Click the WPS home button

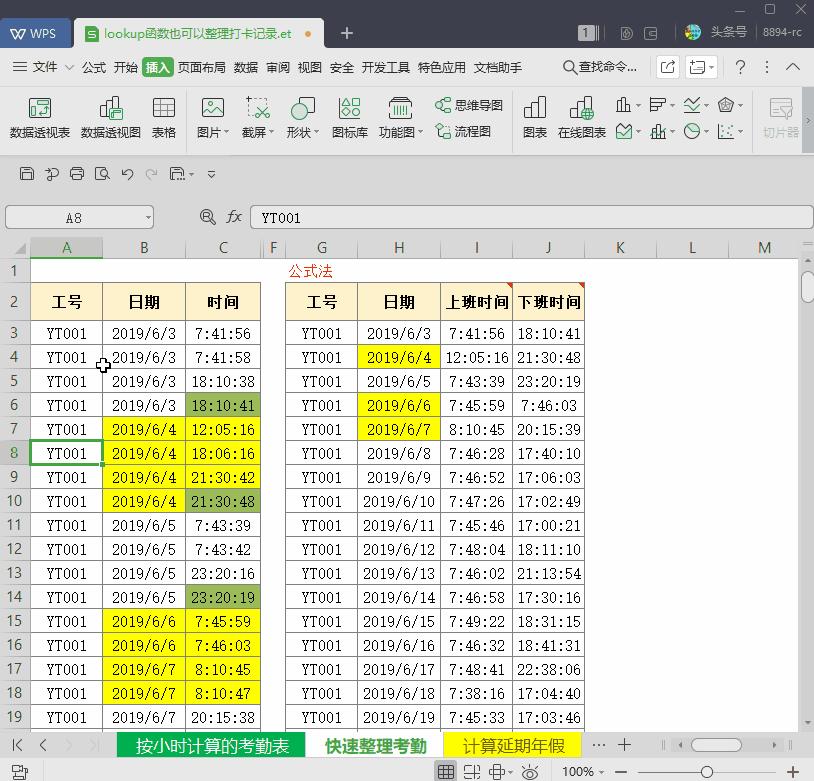click(x=34, y=34)
